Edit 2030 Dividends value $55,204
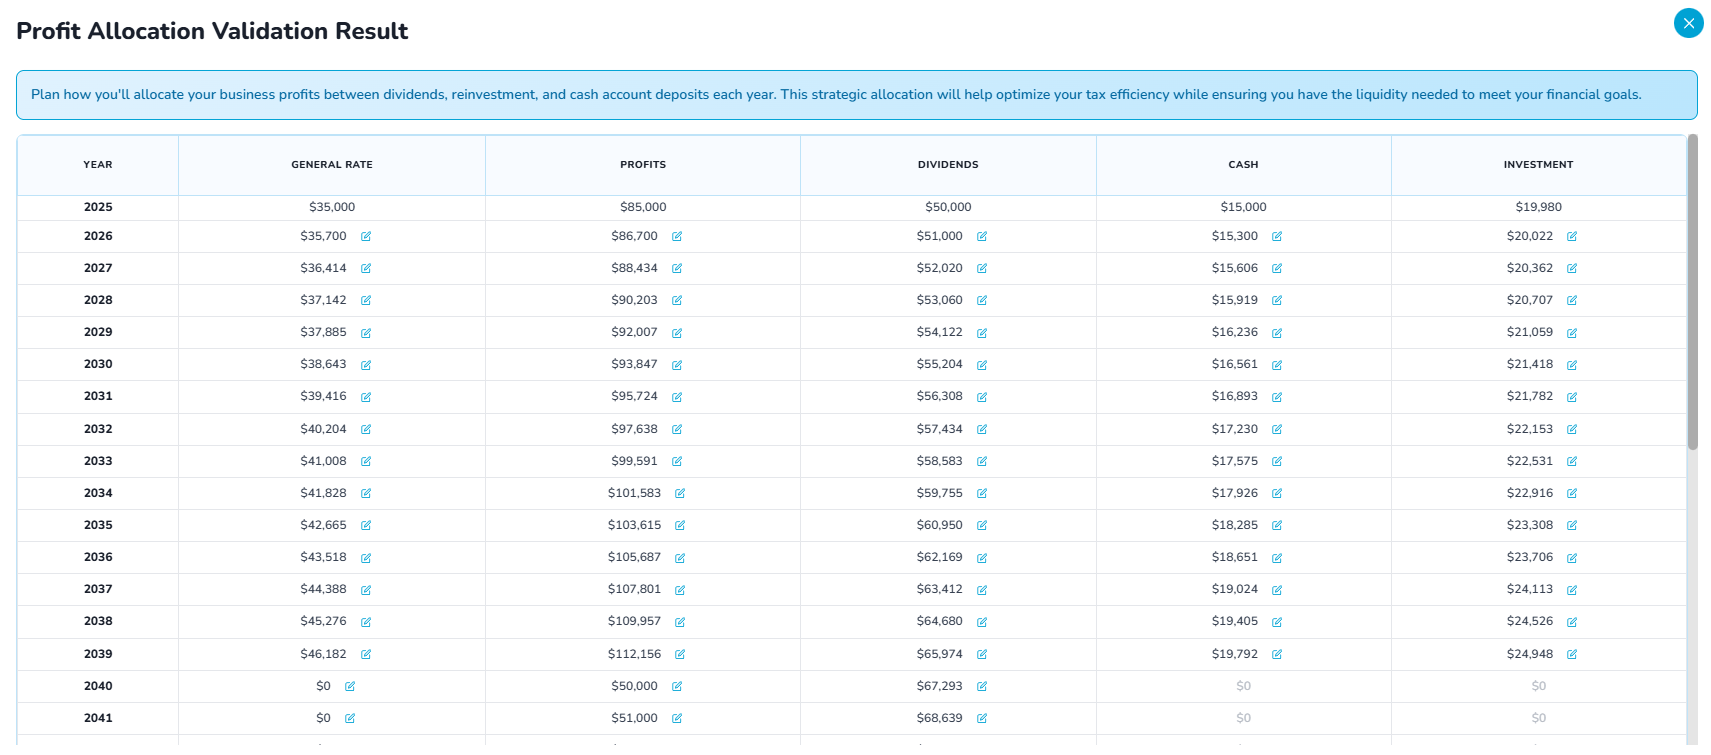Image resolution: width=1711 pixels, height=755 pixels. [x=982, y=365]
